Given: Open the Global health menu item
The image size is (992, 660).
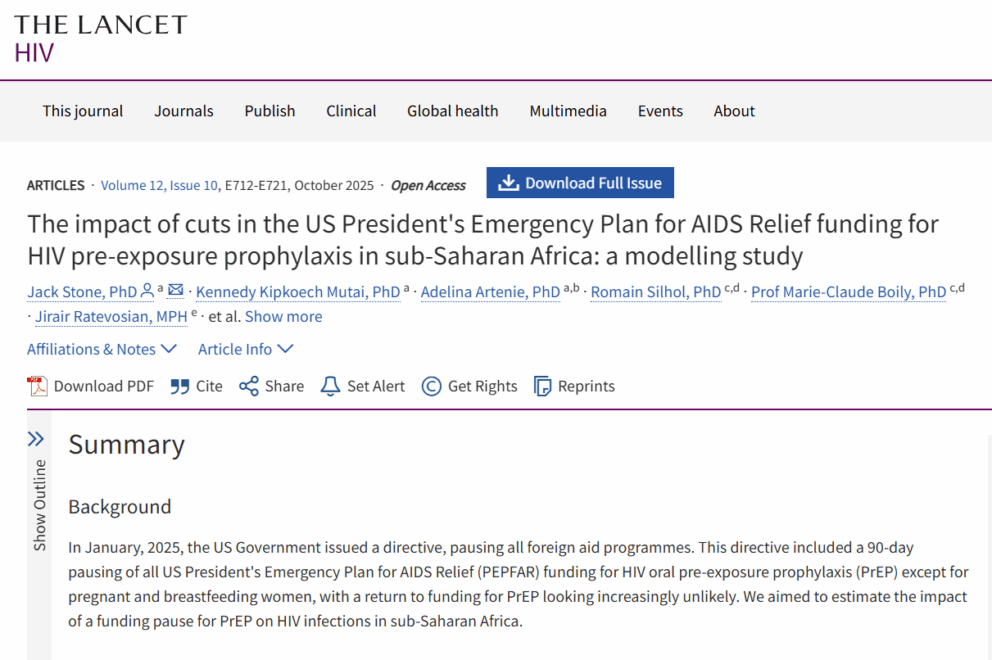Looking at the screenshot, I should [452, 111].
